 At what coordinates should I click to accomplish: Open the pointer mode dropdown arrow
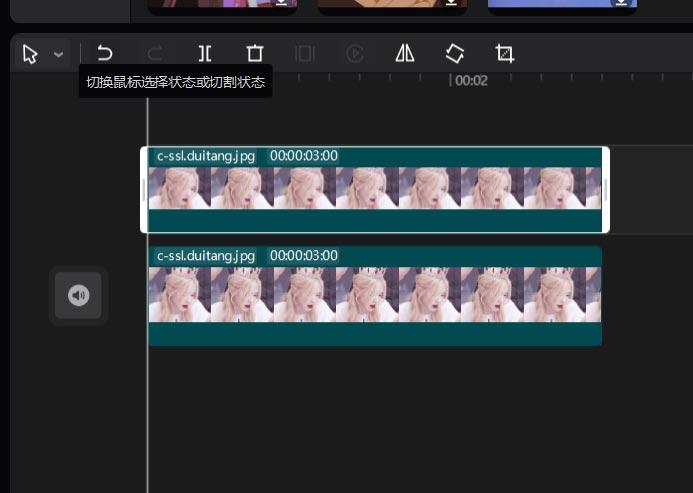point(58,55)
